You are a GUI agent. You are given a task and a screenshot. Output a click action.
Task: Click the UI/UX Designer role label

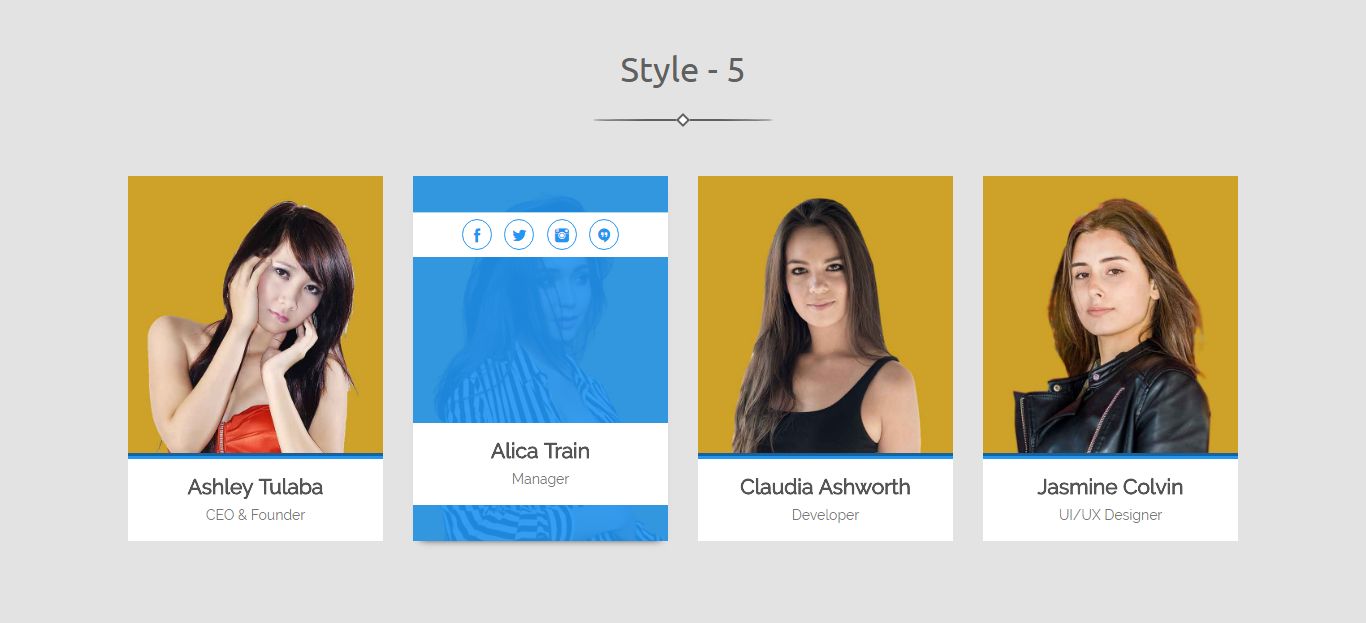(x=1110, y=515)
